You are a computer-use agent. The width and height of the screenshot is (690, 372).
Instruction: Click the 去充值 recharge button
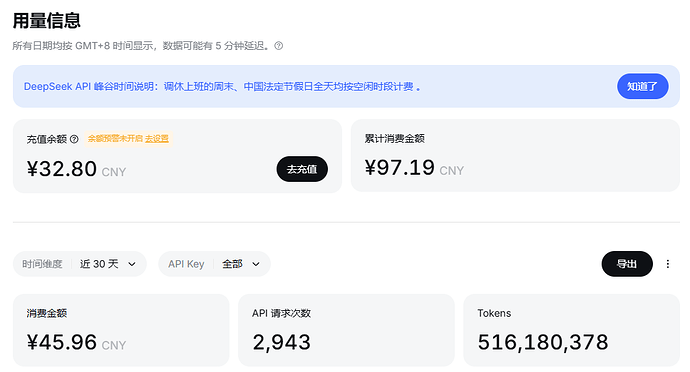tap(302, 169)
